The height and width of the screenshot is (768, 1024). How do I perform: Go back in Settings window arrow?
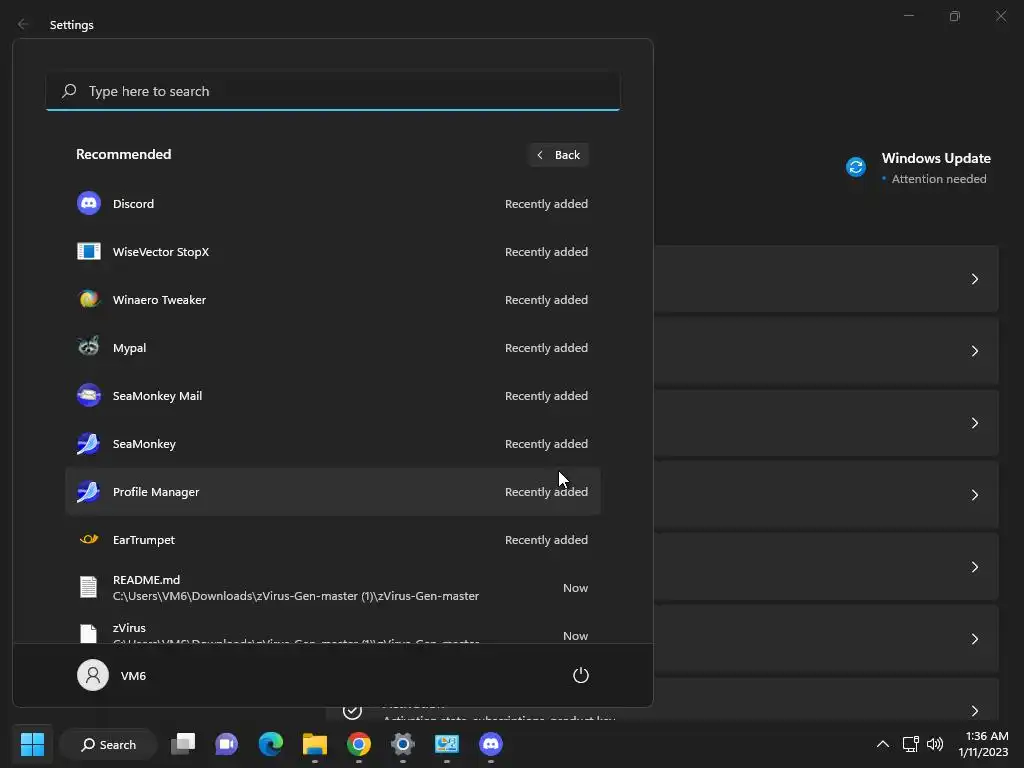tap(23, 24)
